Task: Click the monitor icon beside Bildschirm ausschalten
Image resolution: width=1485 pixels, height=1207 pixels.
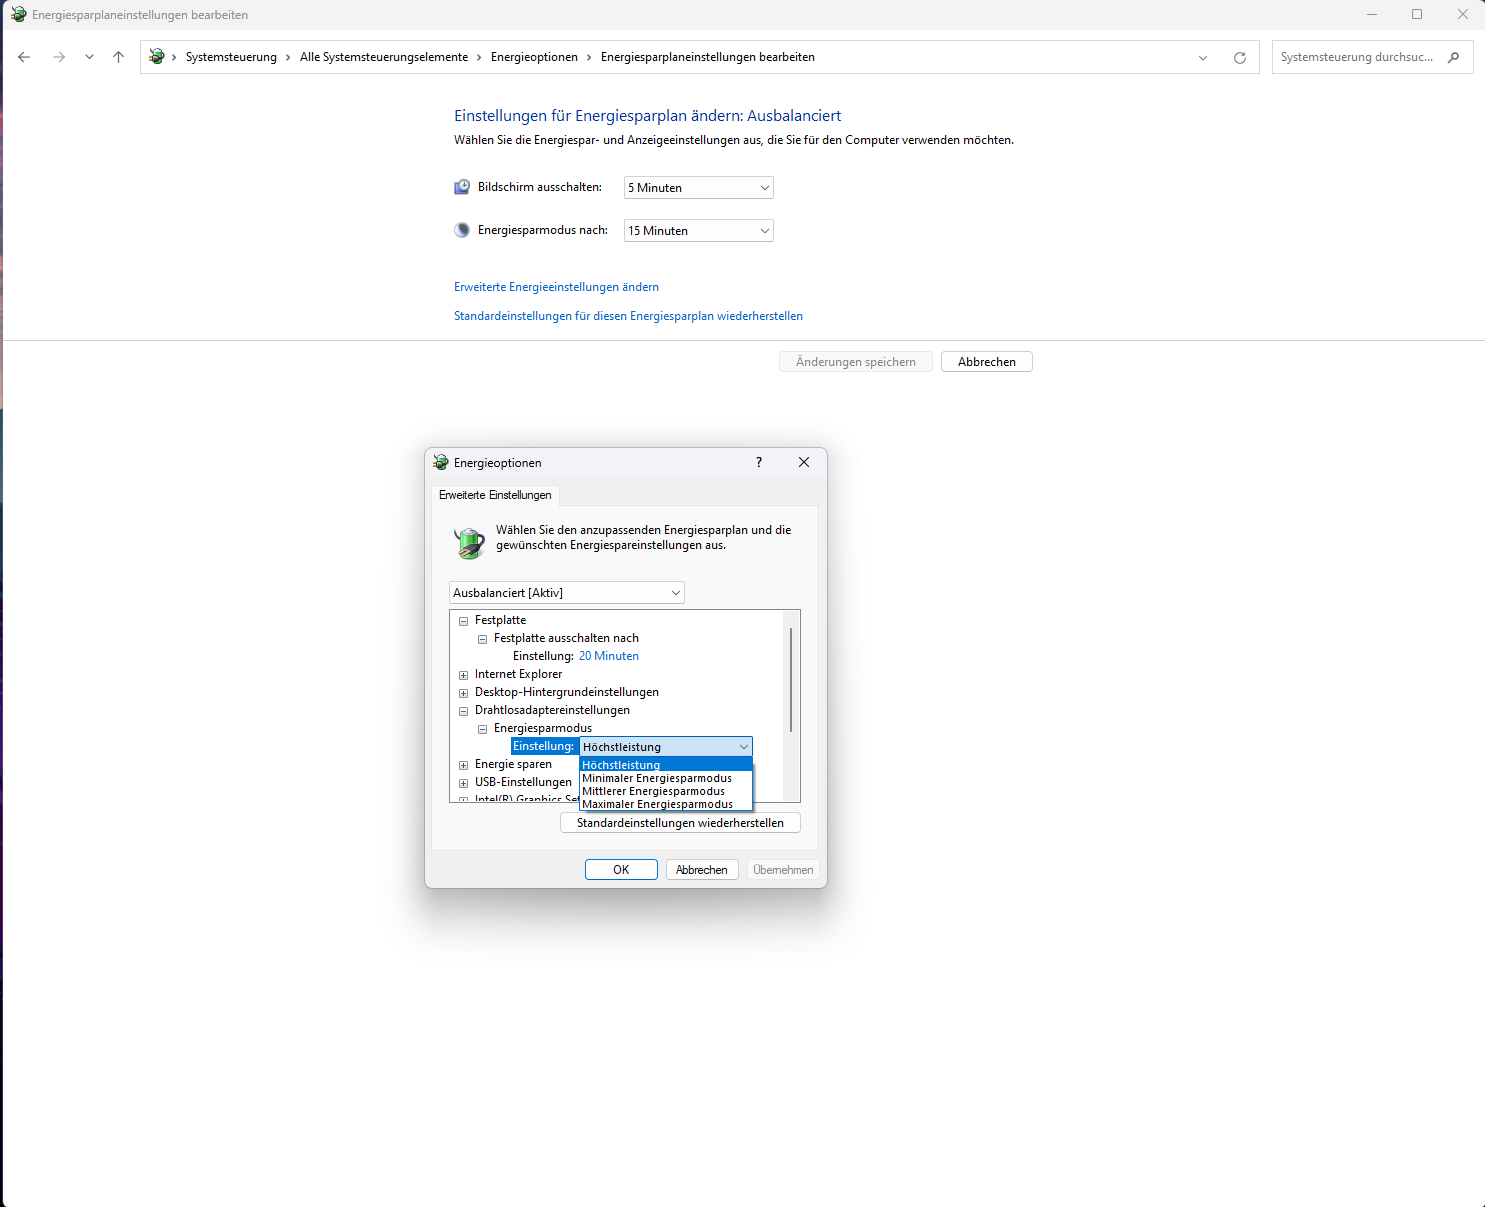Action: tap(462, 187)
